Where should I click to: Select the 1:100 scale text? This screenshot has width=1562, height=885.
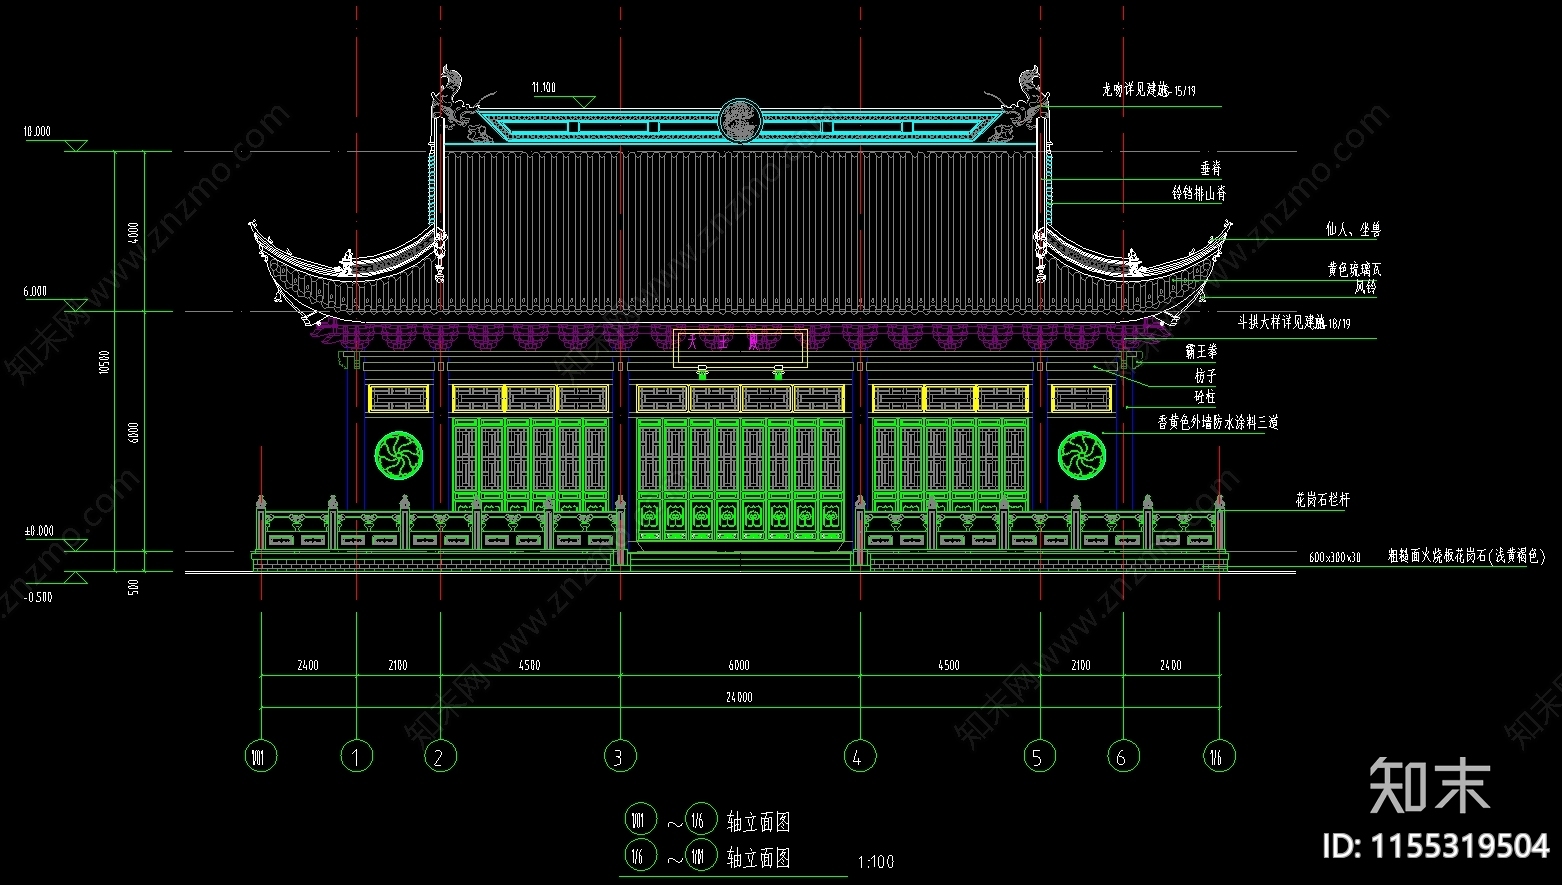(x=876, y=862)
